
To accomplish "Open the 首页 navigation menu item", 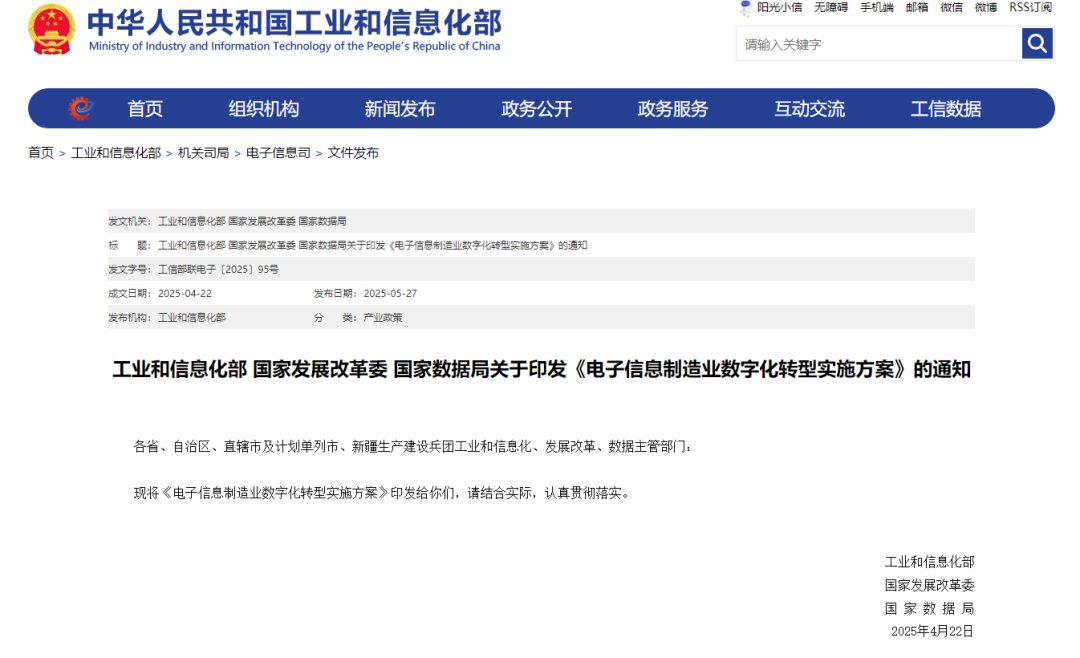I will [145, 109].
